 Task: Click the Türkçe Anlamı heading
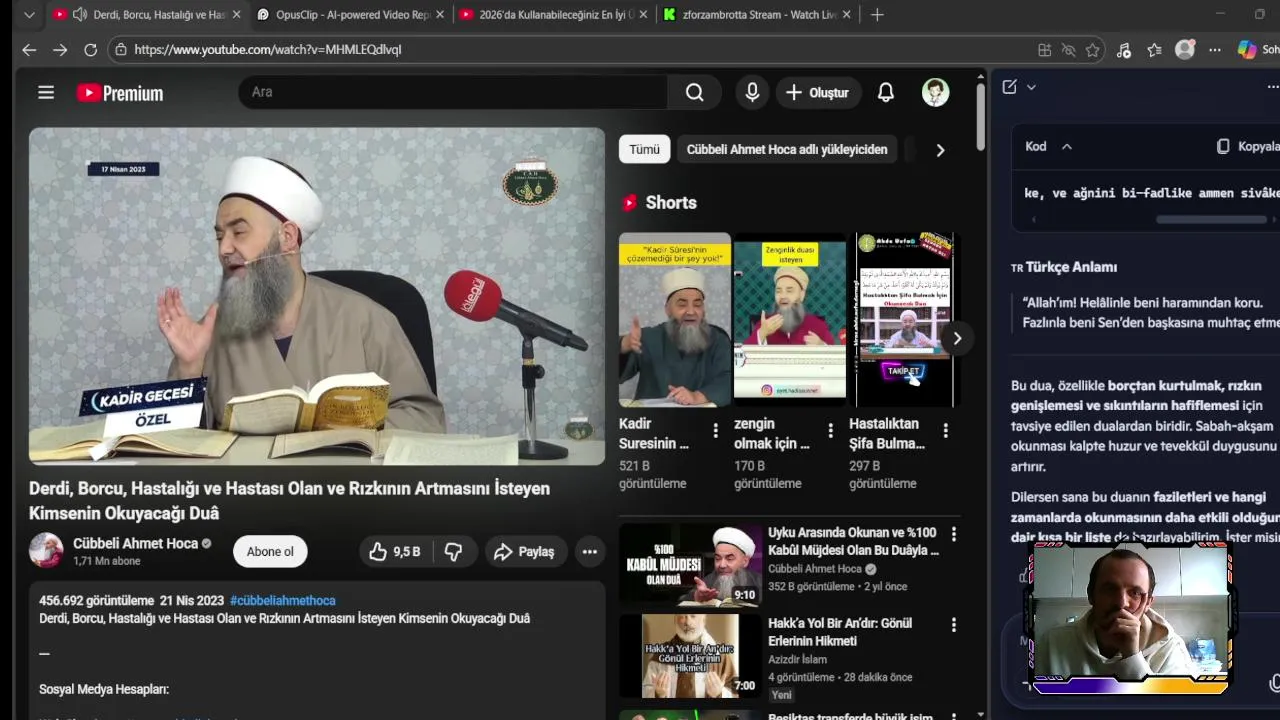tap(1071, 267)
